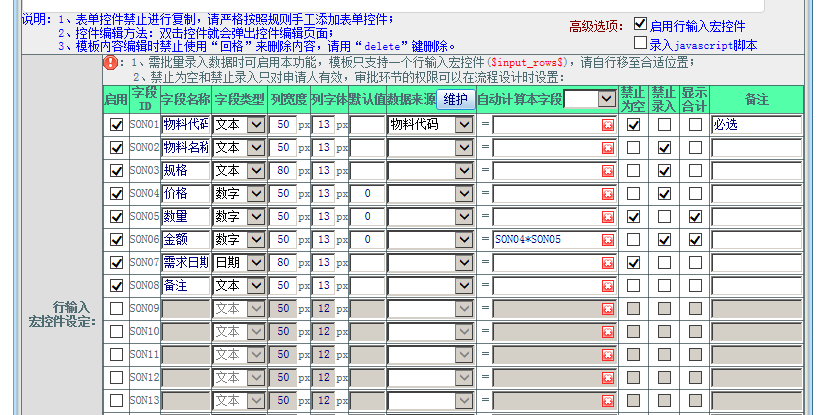Click the 金额 field name input
This screenshot has width=824, height=415.
point(185,240)
